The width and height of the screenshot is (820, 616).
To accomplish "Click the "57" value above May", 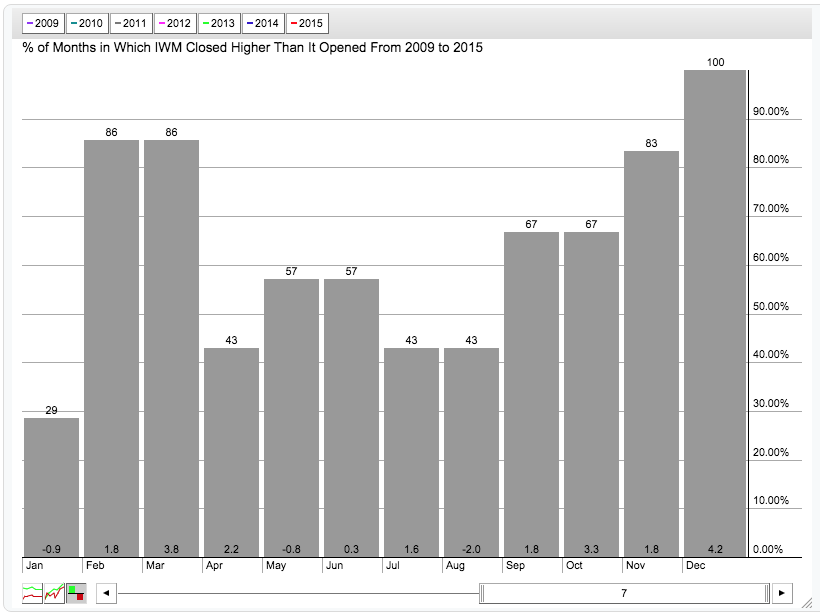I will (x=291, y=271).
